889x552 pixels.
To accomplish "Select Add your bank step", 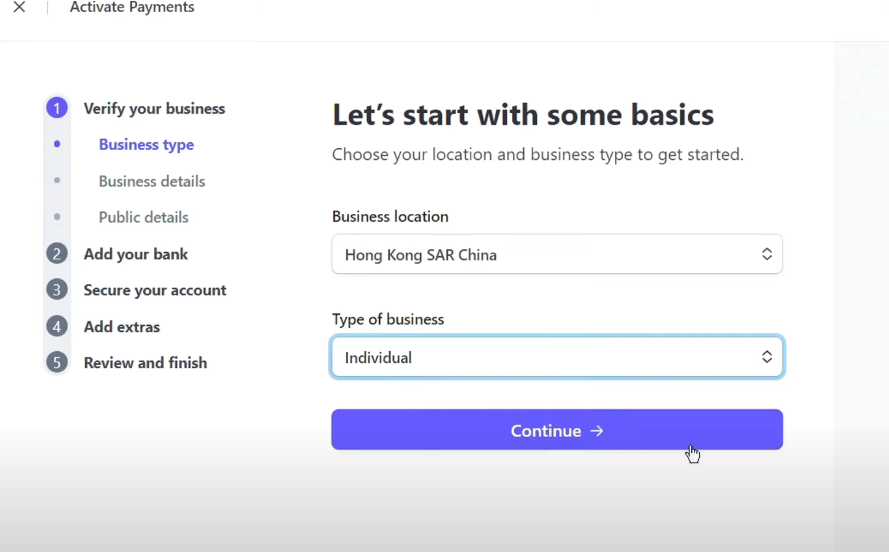I will click(136, 254).
